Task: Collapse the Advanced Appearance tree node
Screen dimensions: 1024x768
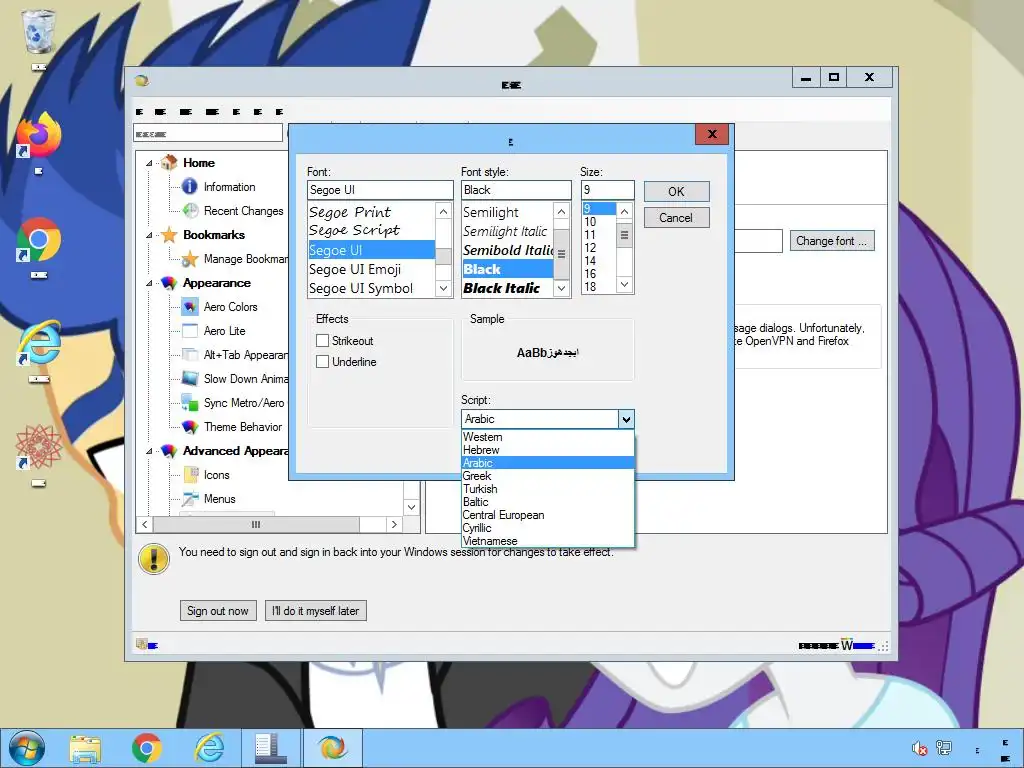Action: pyautogui.click(x=149, y=451)
